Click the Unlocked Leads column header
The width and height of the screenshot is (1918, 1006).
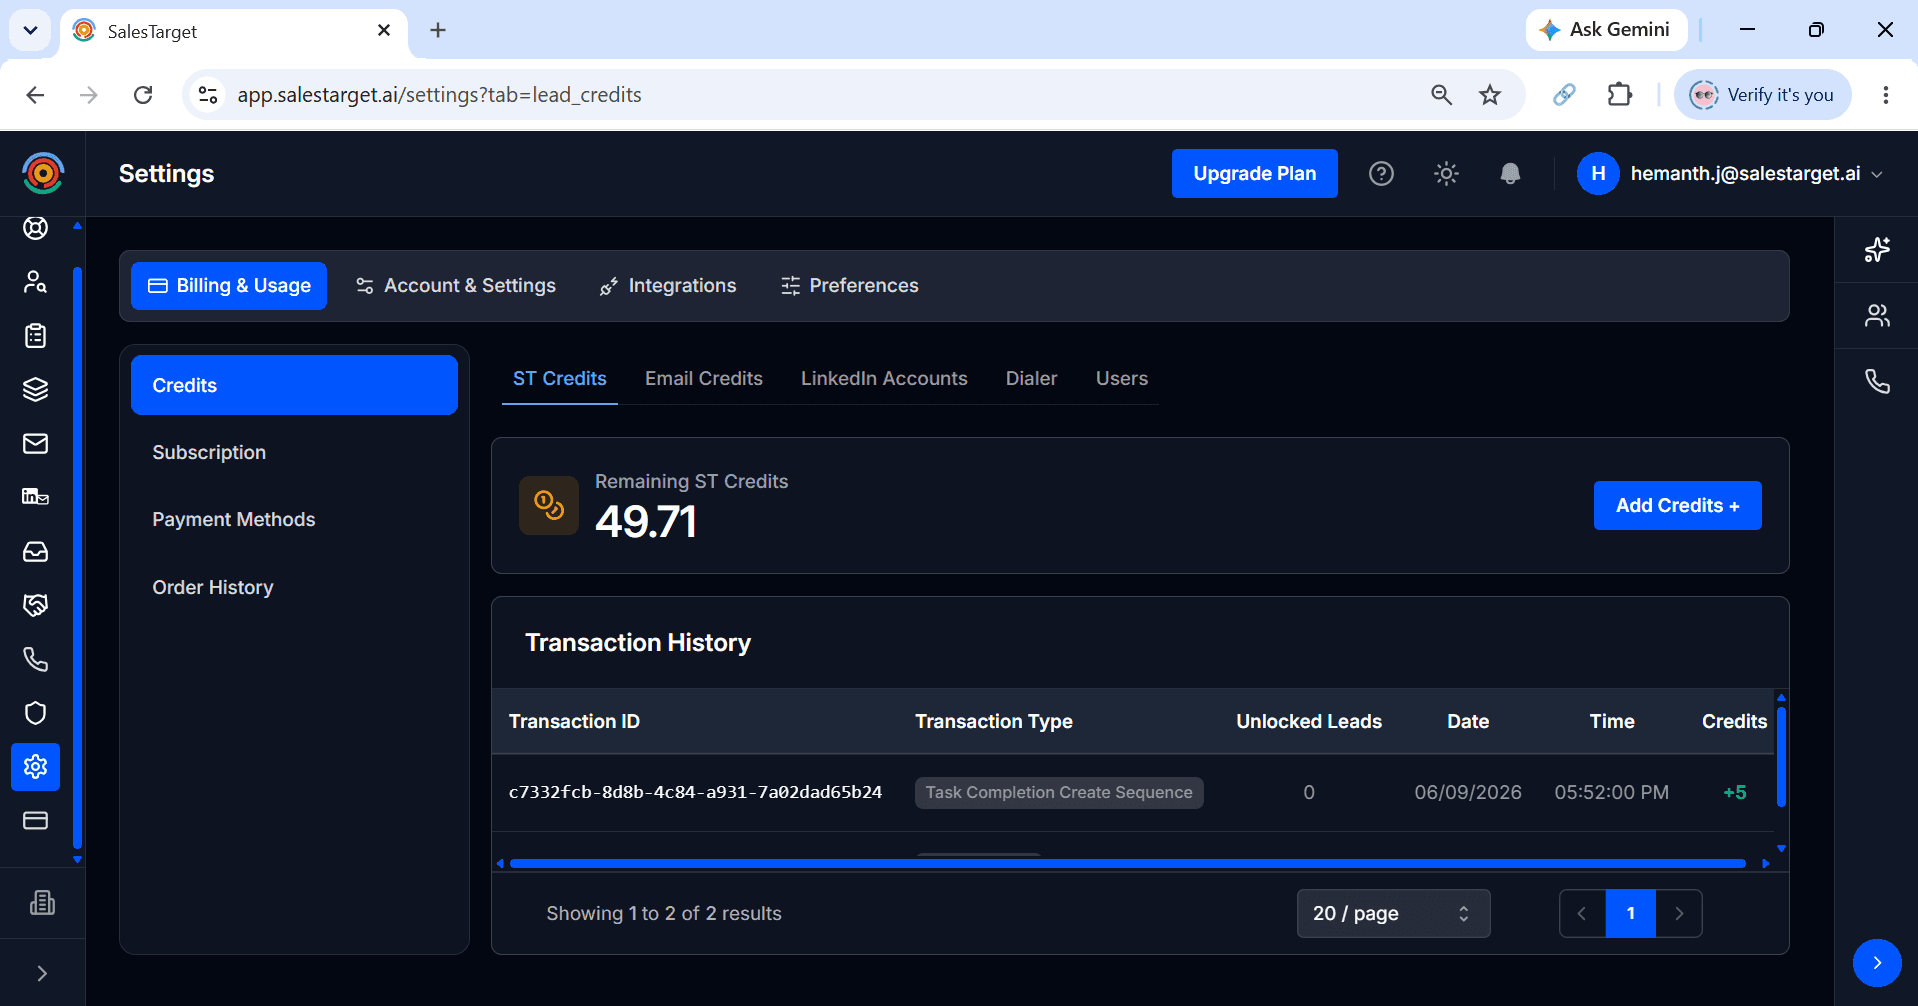(1308, 722)
